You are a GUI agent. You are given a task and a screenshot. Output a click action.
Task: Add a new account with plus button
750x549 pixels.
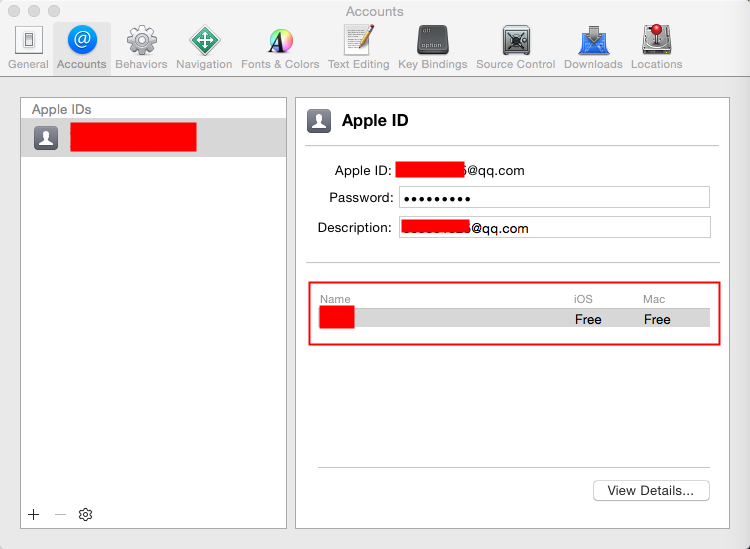tap(33, 515)
